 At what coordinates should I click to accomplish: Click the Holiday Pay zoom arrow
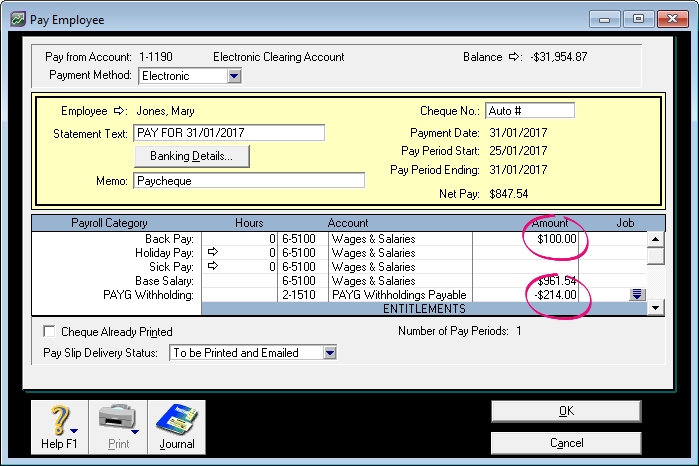click(212, 254)
